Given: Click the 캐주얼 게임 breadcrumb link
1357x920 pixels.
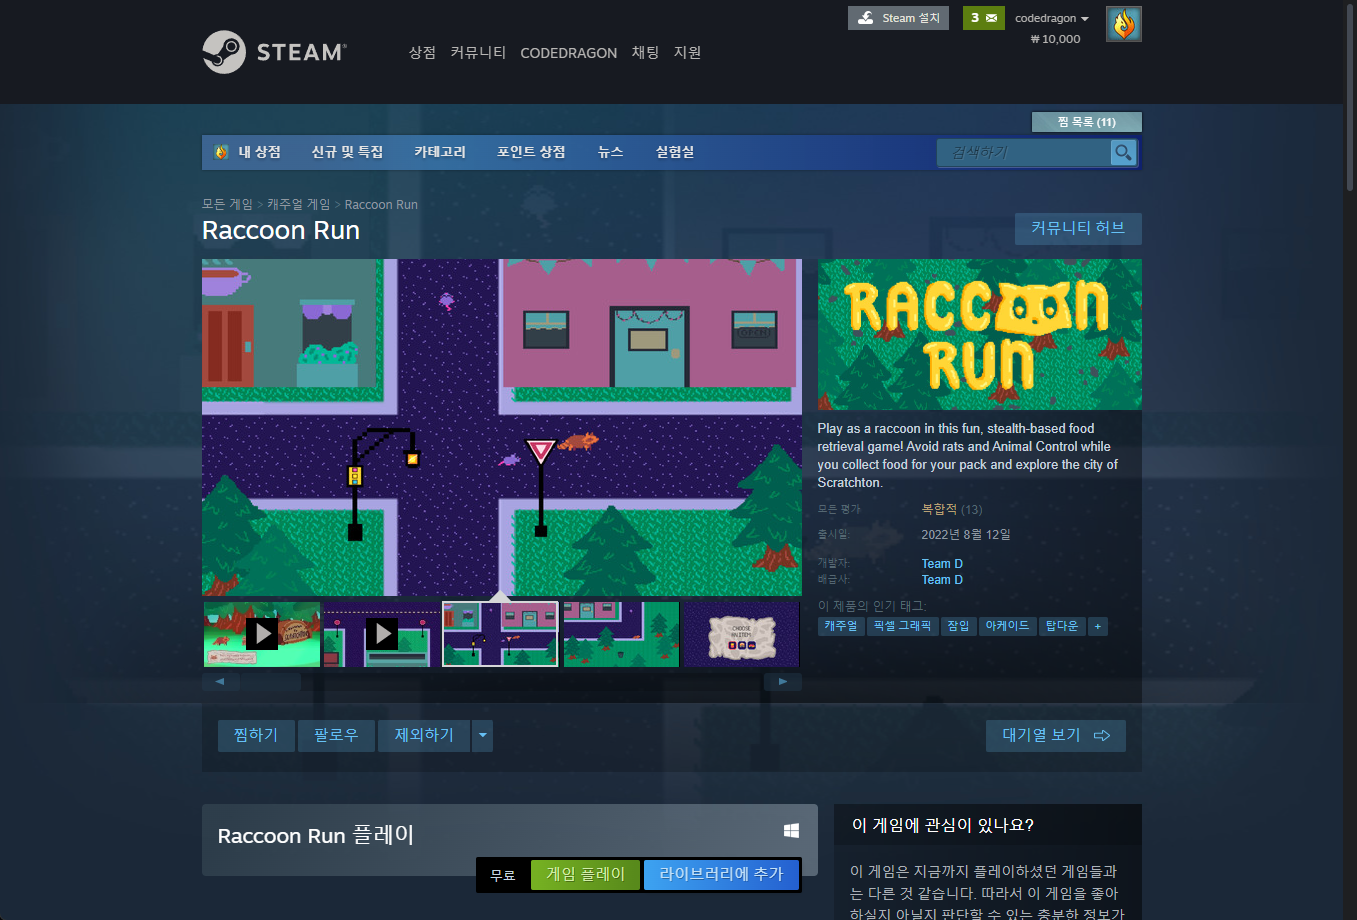Looking at the screenshot, I should [298, 204].
